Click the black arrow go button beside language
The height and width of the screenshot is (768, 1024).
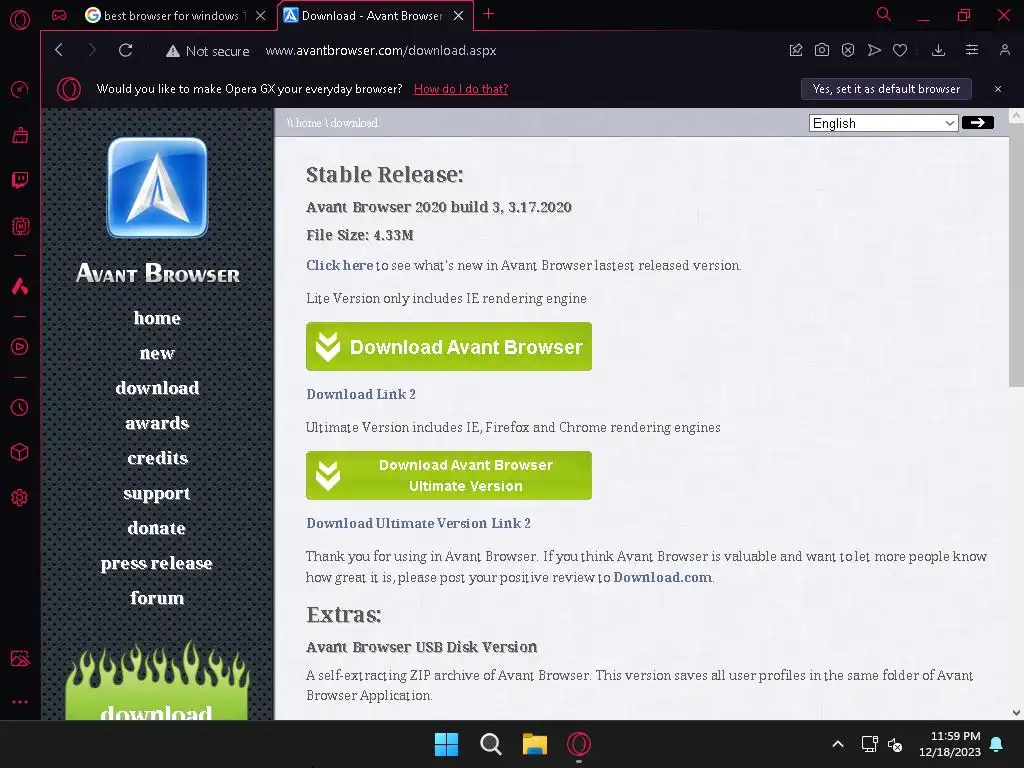pos(978,123)
